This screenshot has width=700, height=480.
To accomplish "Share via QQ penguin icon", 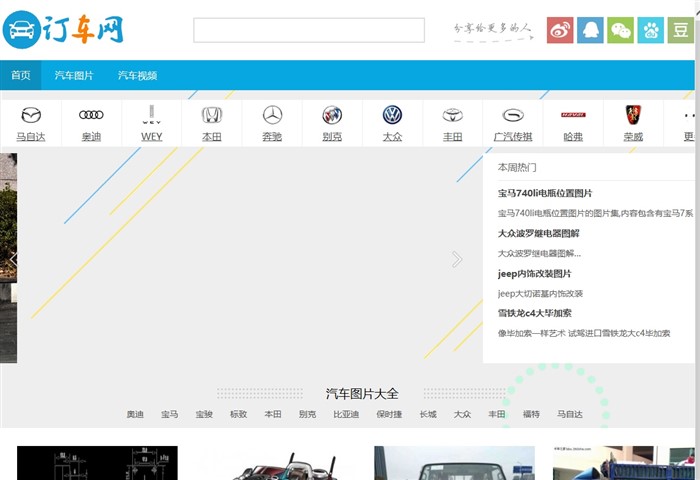I will [590, 30].
